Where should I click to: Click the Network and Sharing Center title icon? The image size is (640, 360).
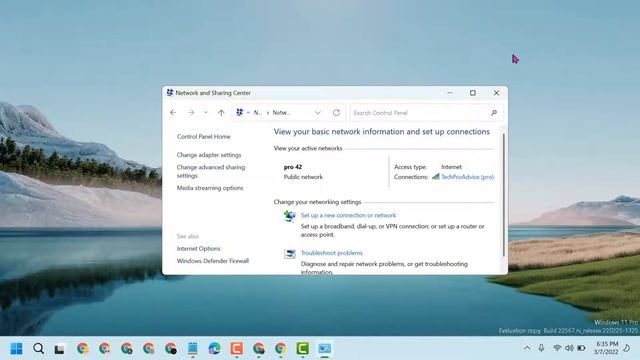click(170, 93)
